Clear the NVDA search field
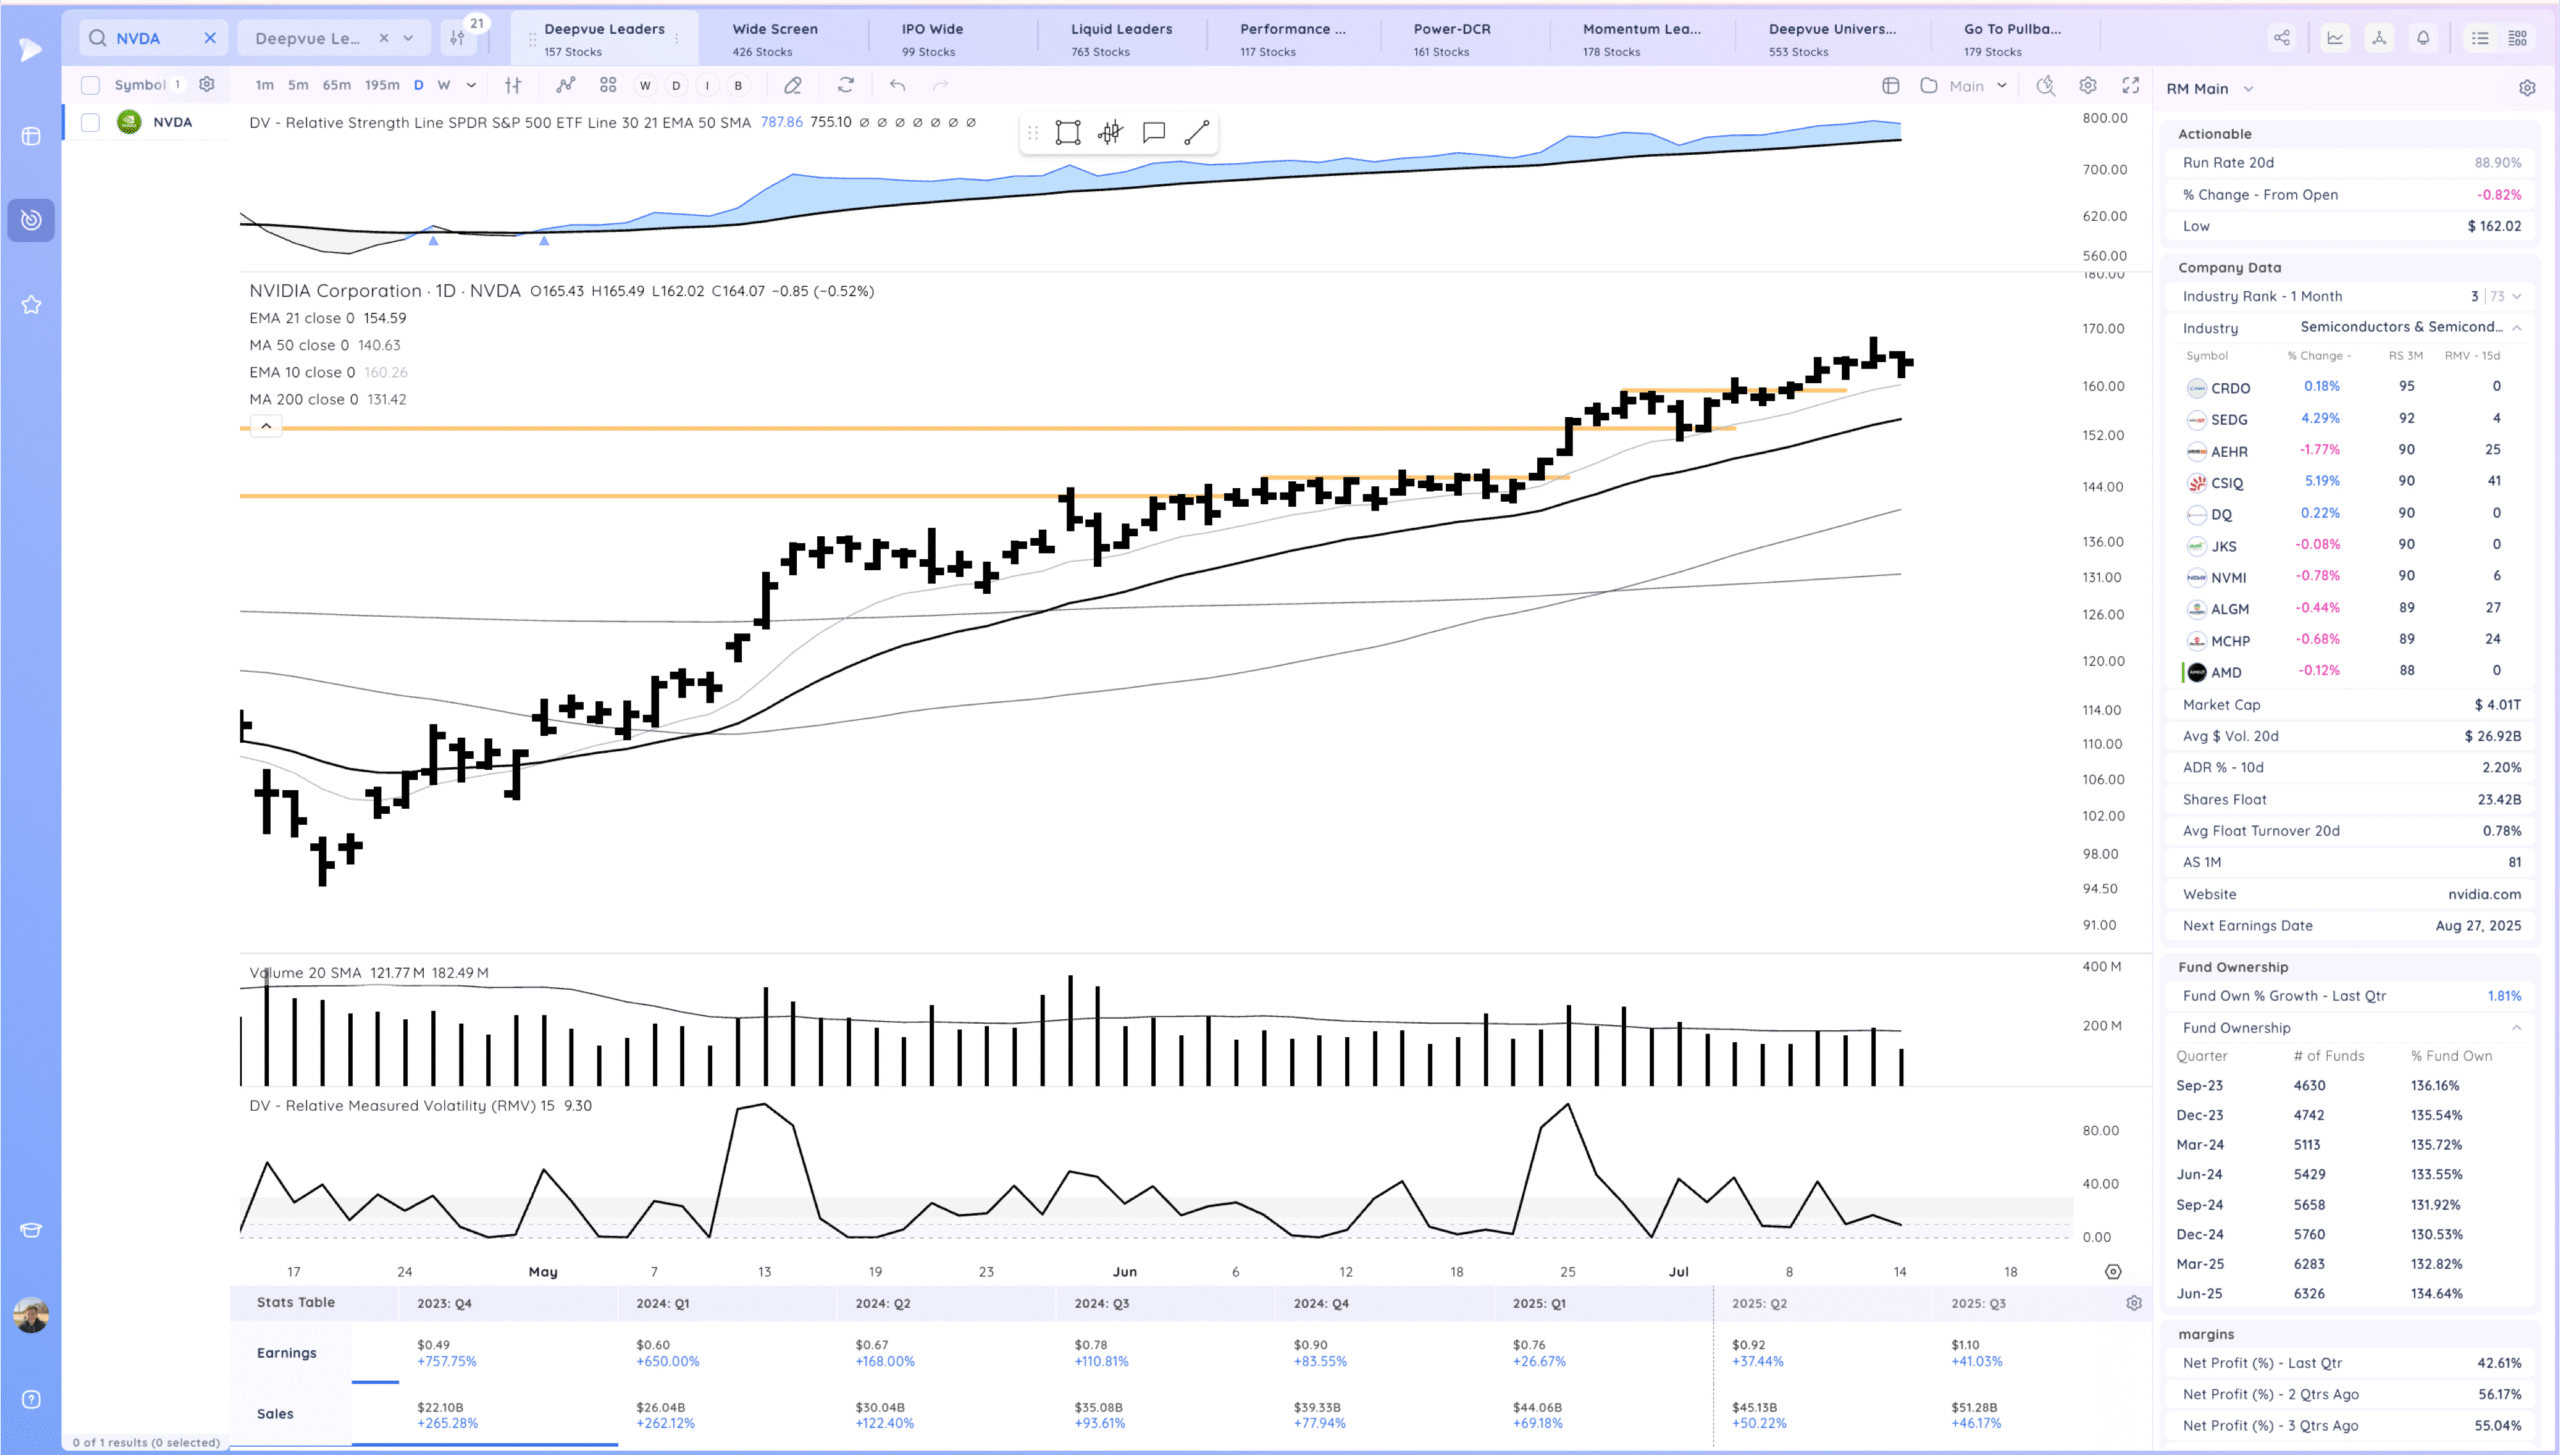 click(x=210, y=38)
